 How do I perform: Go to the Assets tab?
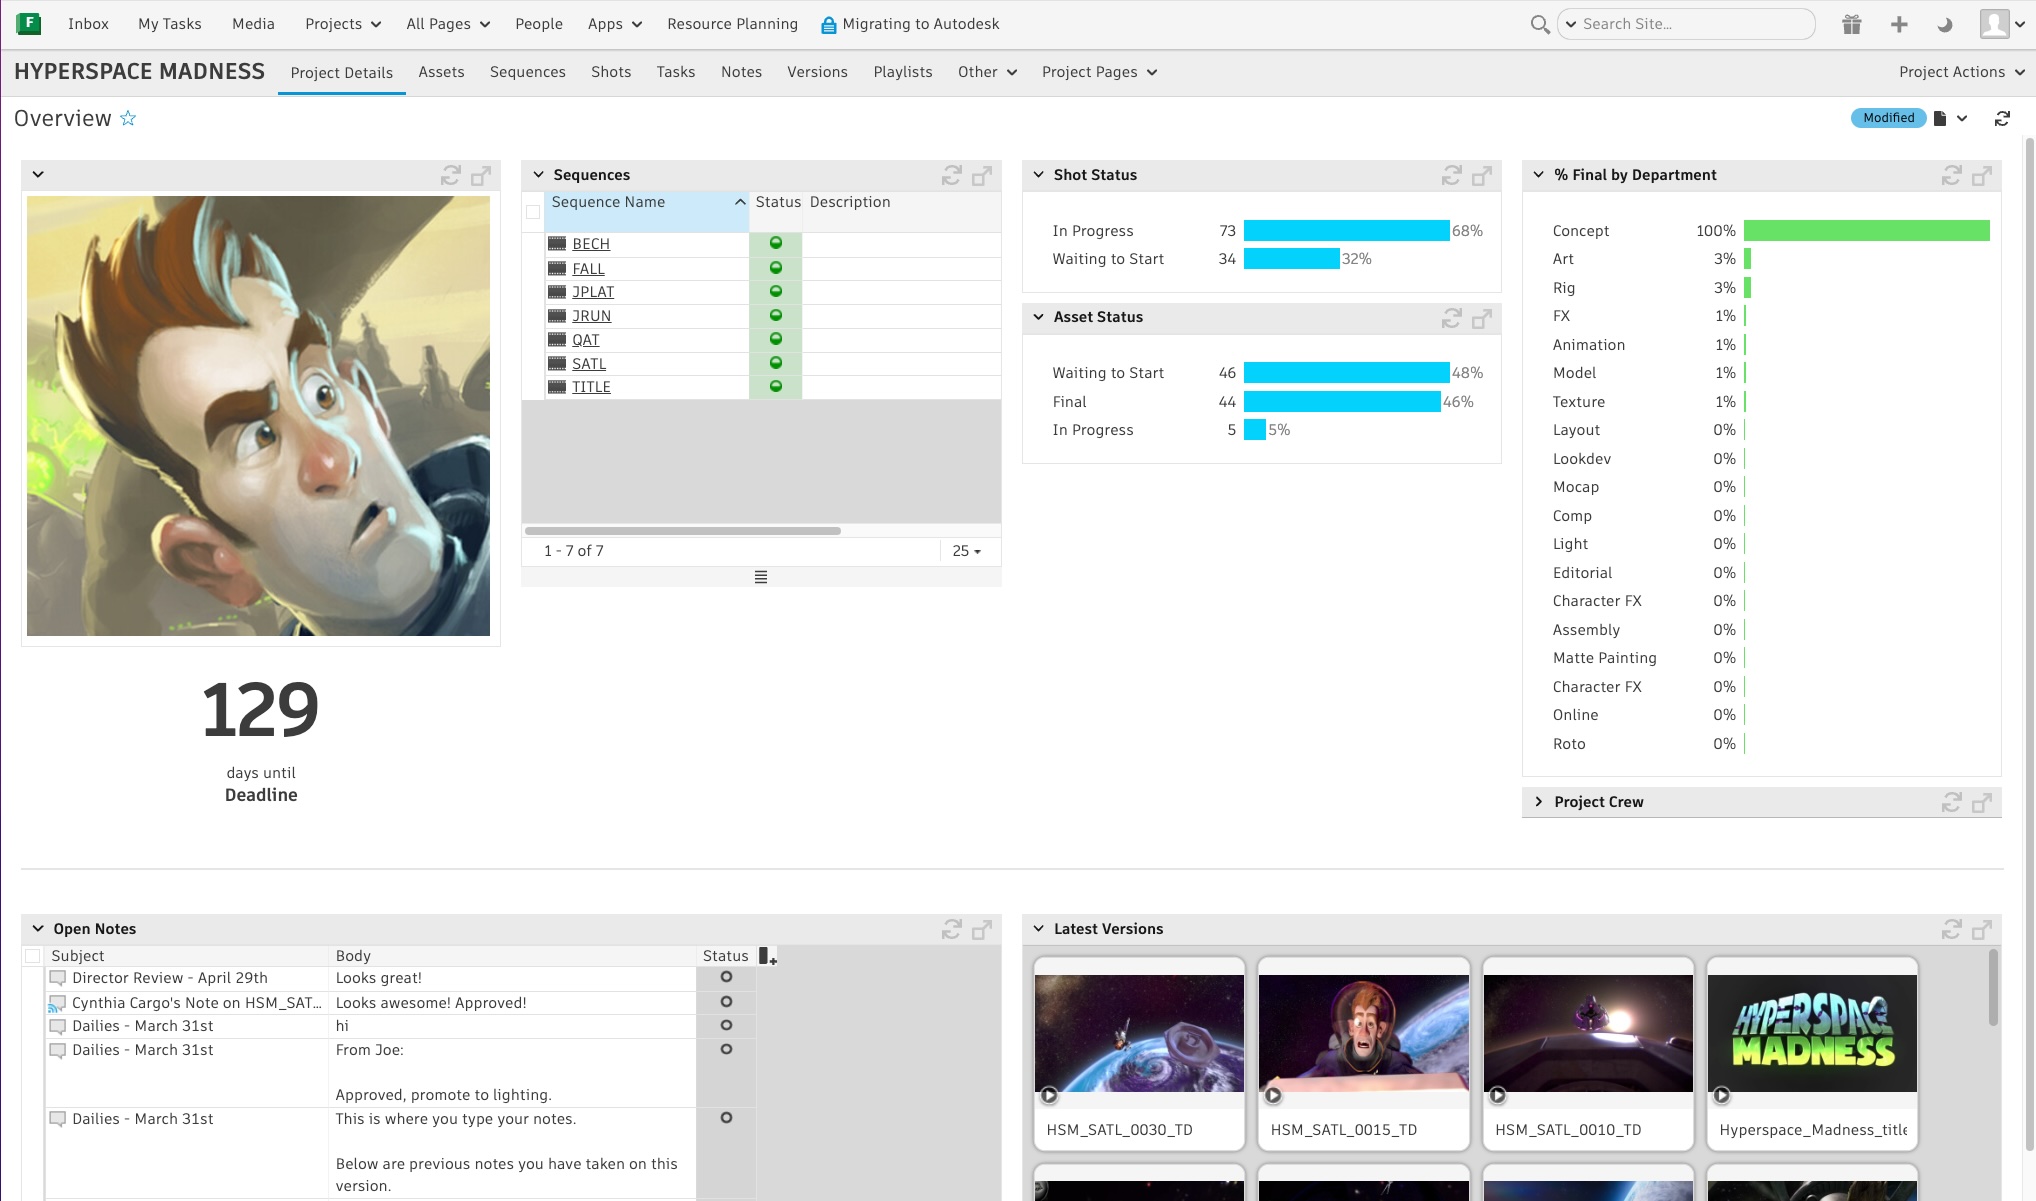click(441, 72)
